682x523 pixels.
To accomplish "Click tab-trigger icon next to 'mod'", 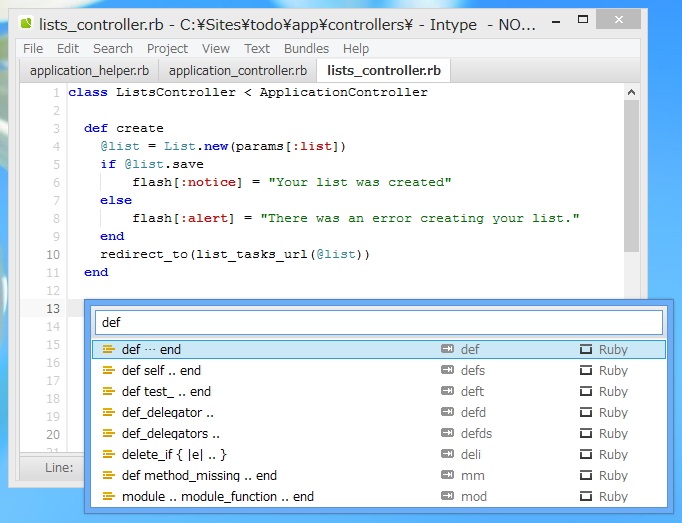I will 447,496.
